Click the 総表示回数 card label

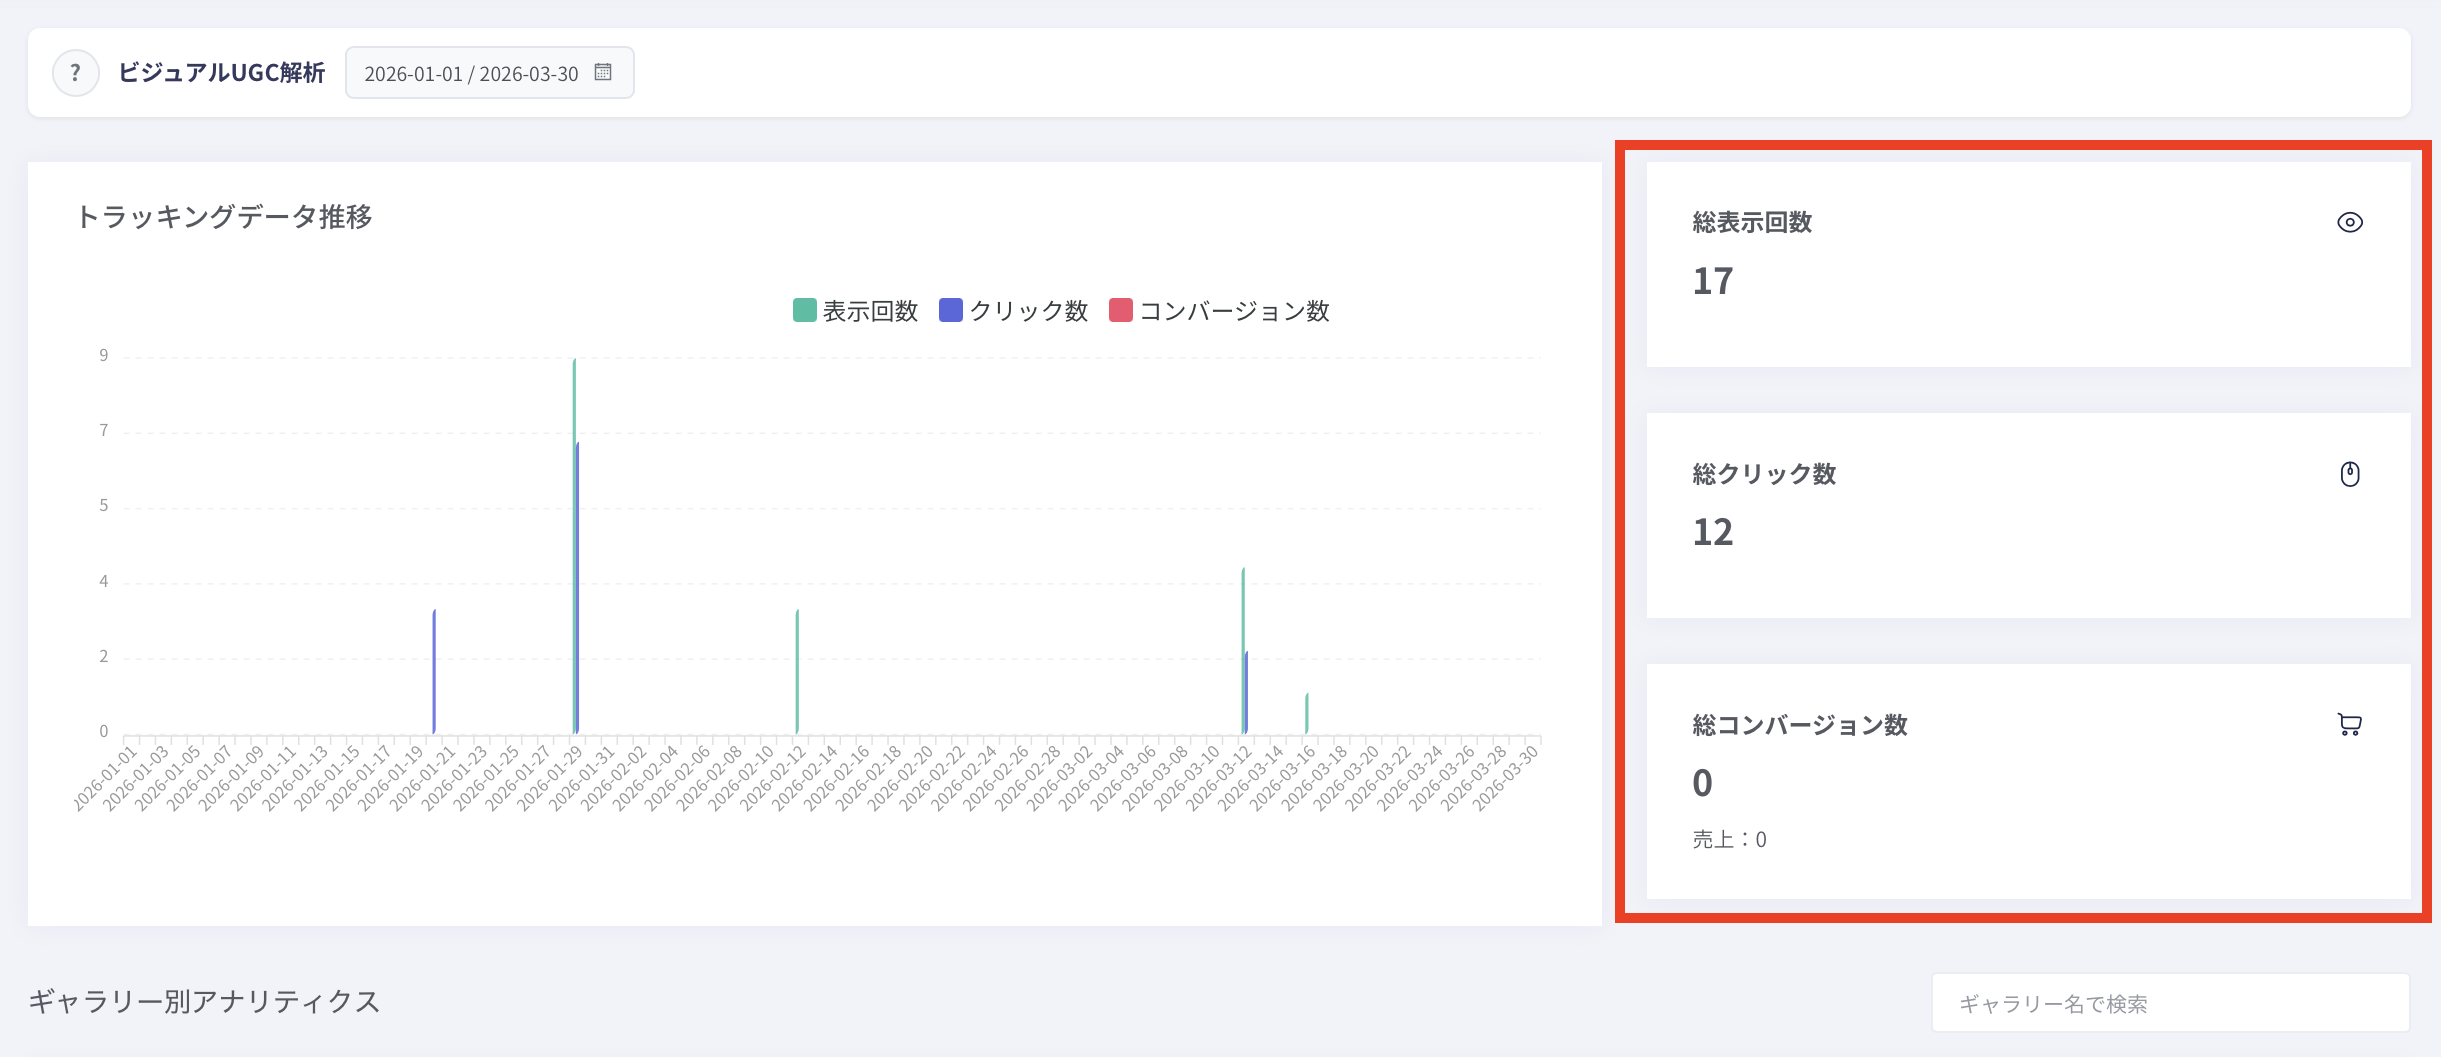click(x=1752, y=222)
